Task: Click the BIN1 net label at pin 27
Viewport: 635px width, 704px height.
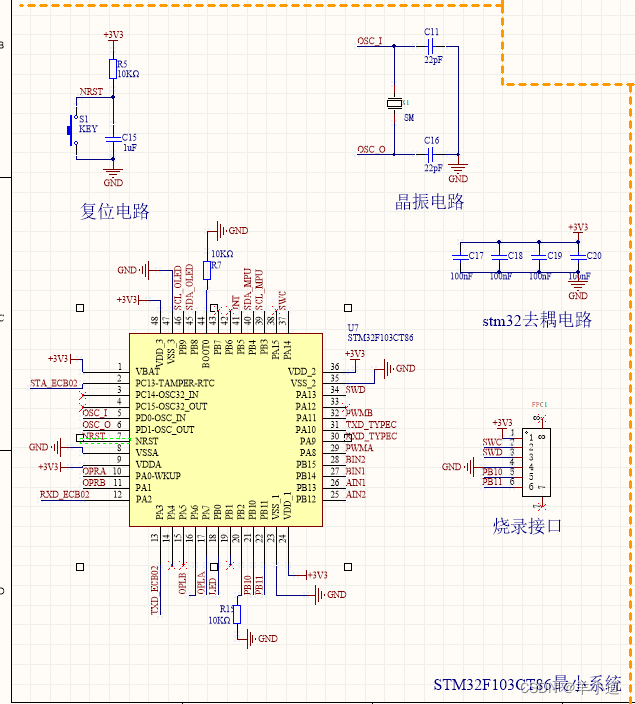Action: click(x=355, y=471)
